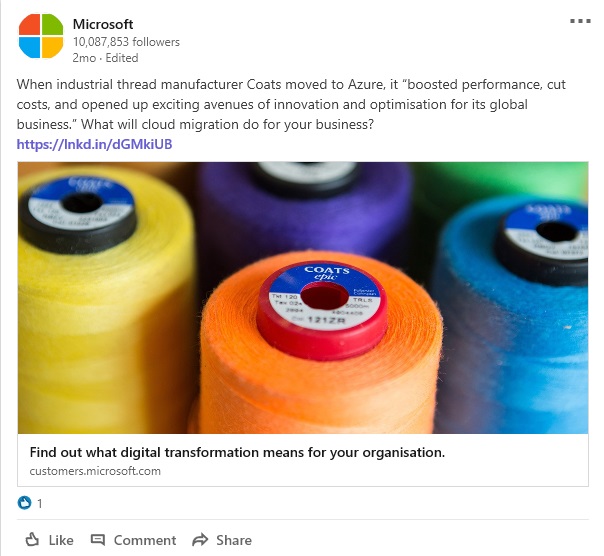Screen dimensions: 604x556
Task: Open the Microsoft company name link
Action: click(x=103, y=24)
